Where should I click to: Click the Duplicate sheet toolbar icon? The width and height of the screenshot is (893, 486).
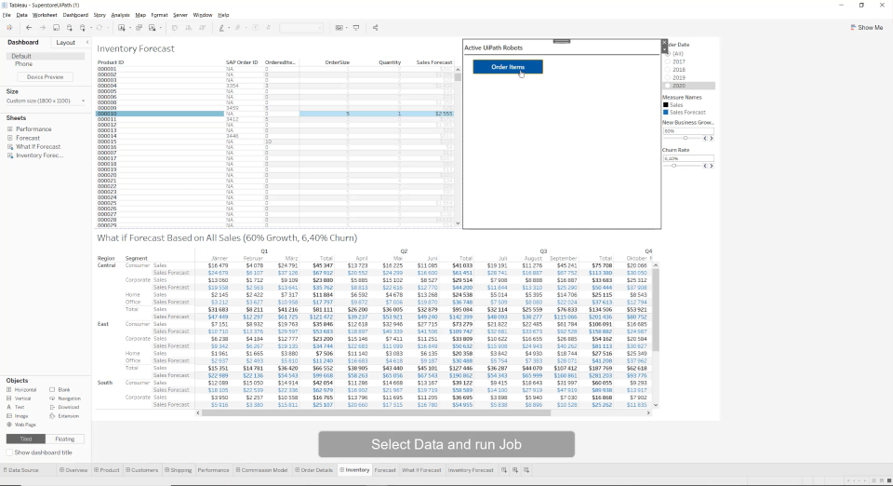coord(138,27)
